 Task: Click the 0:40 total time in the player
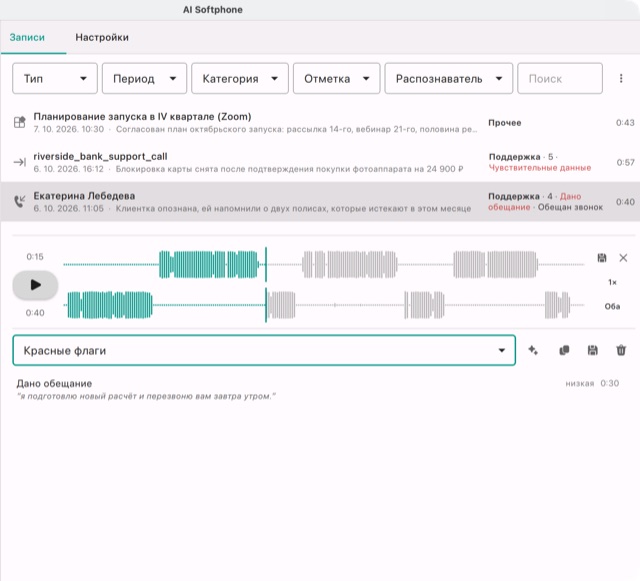tap(35, 313)
